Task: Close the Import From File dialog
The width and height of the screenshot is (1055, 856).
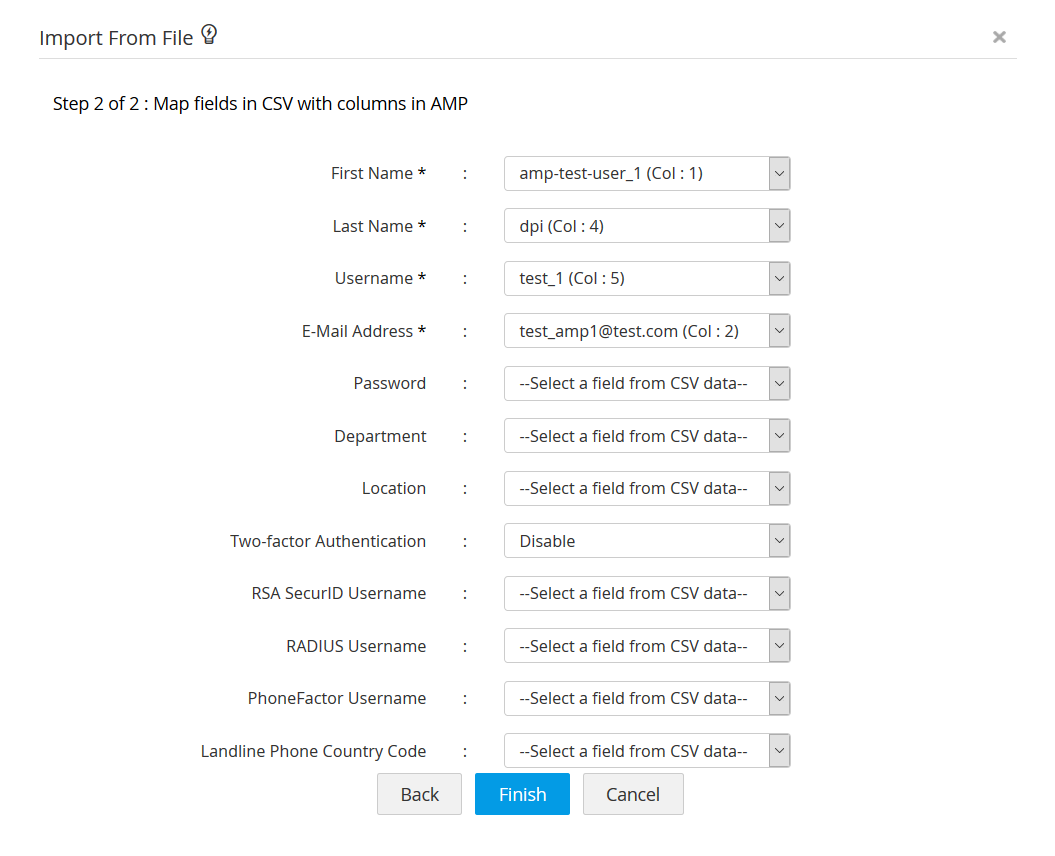Action: tap(998, 37)
